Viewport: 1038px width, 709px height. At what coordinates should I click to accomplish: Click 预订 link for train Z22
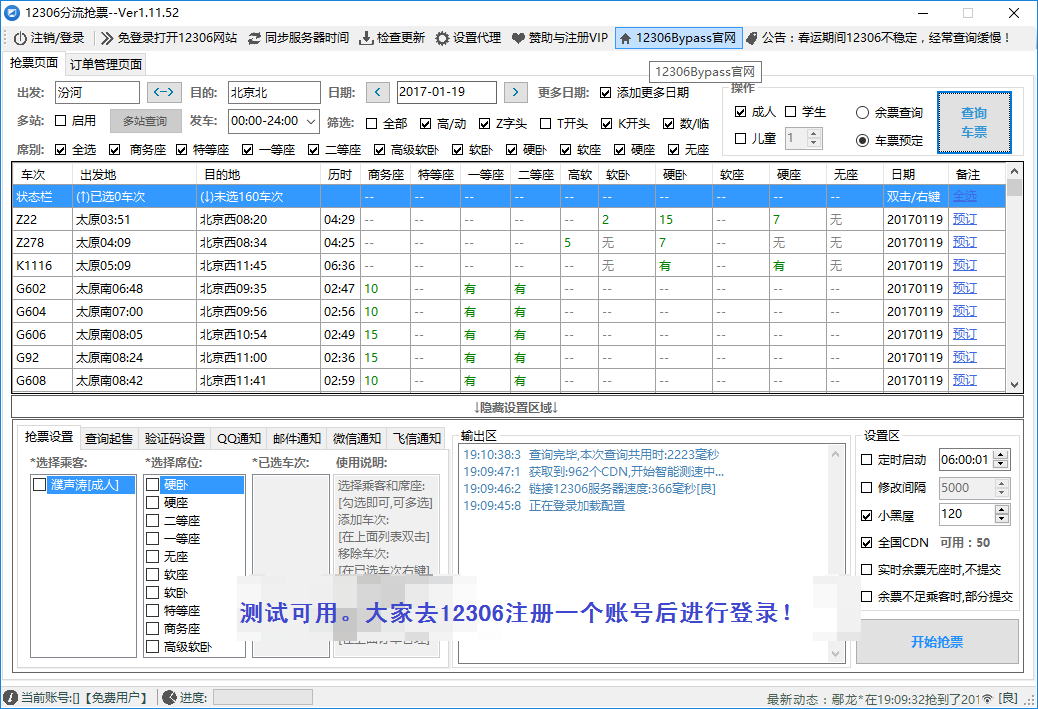965,219
